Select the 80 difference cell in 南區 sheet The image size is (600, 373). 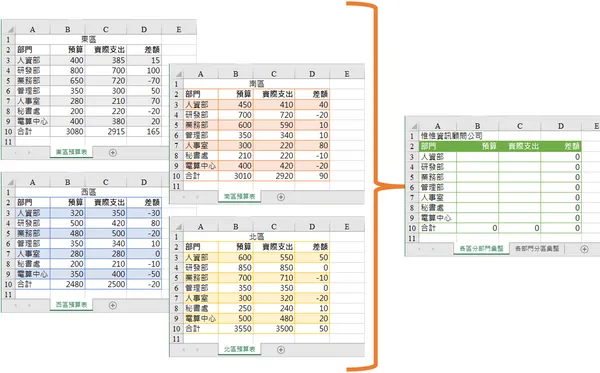pos(312,145)
